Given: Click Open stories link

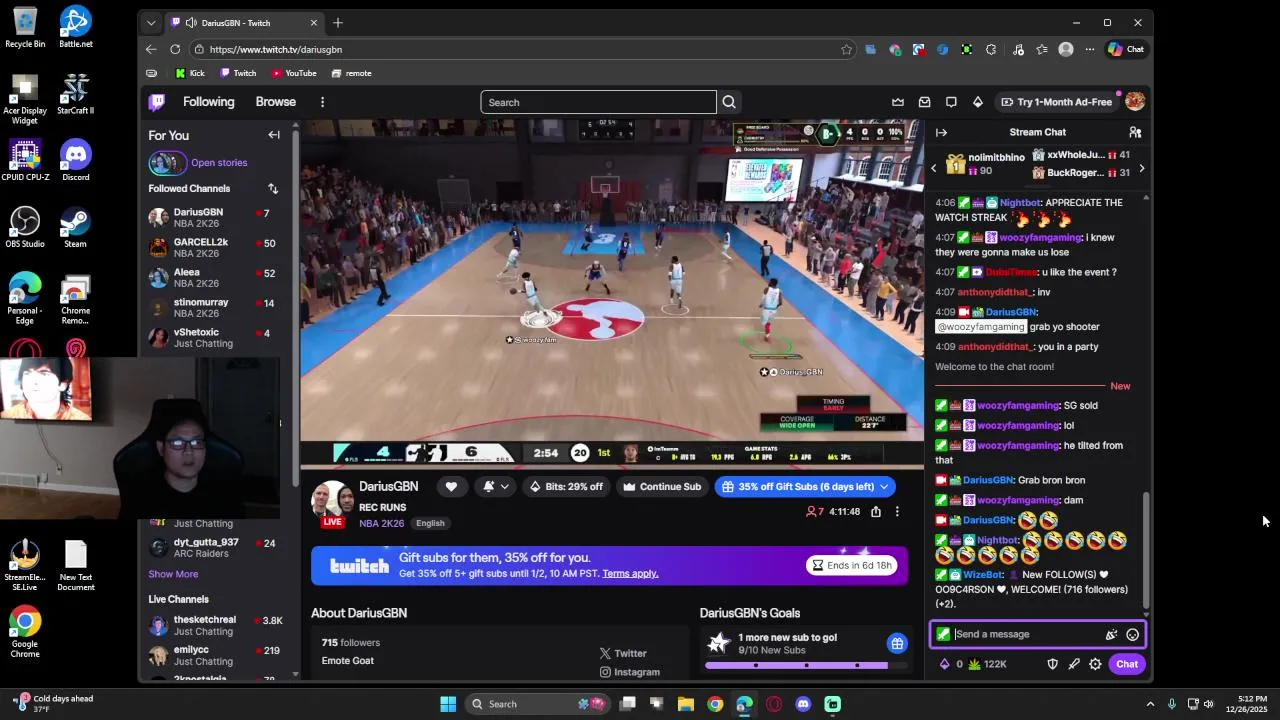Looking at the screenshot, I should tap(219, 163).
